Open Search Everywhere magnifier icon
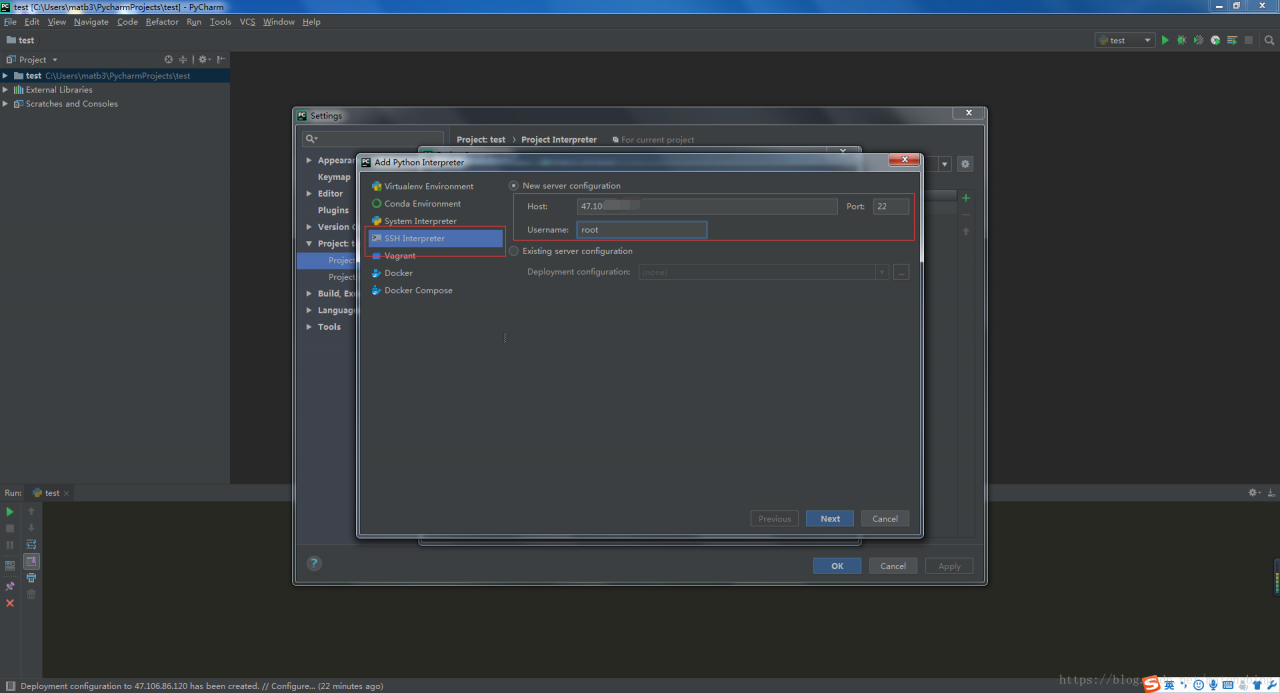The image size is (1280, 693). (1270, 40)
